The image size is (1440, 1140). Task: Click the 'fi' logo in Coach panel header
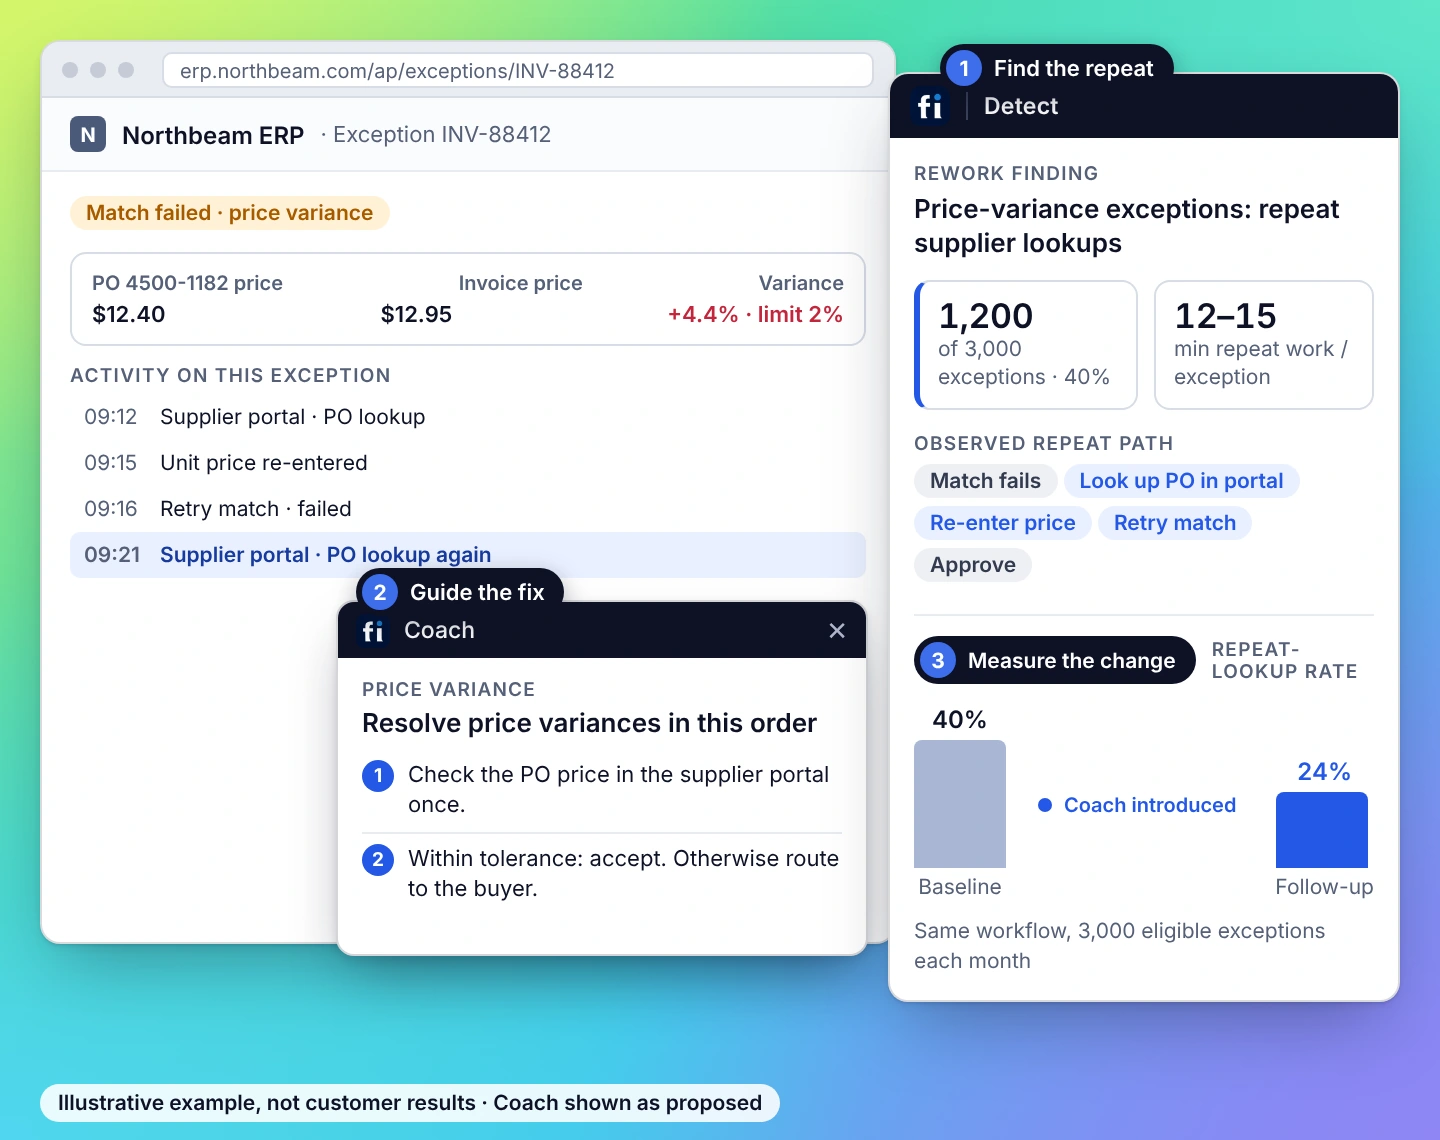click(373, 631)
